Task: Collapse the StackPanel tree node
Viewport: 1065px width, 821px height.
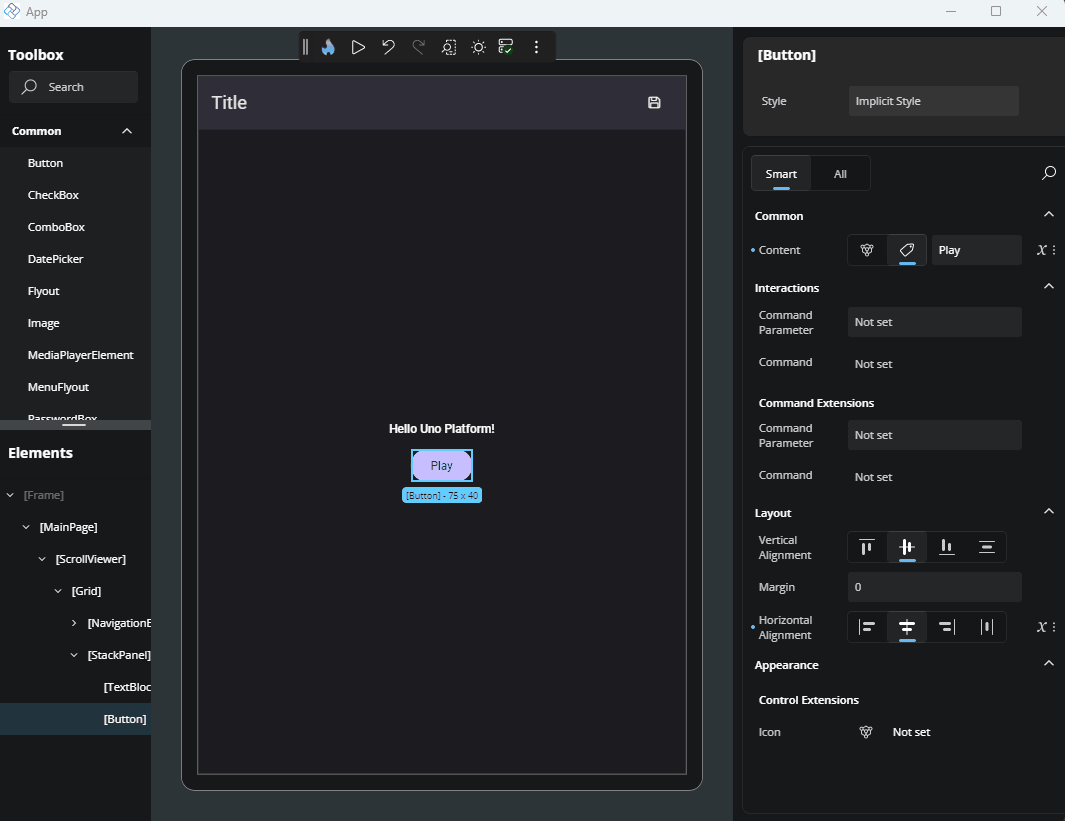Action: (x=72, y=654)
